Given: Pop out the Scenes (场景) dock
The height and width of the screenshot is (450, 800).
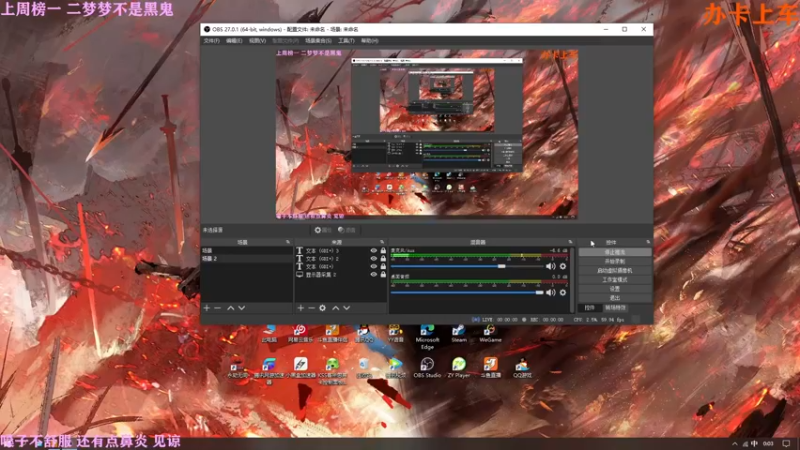Looking at the screenshot, I should [288, 242].
